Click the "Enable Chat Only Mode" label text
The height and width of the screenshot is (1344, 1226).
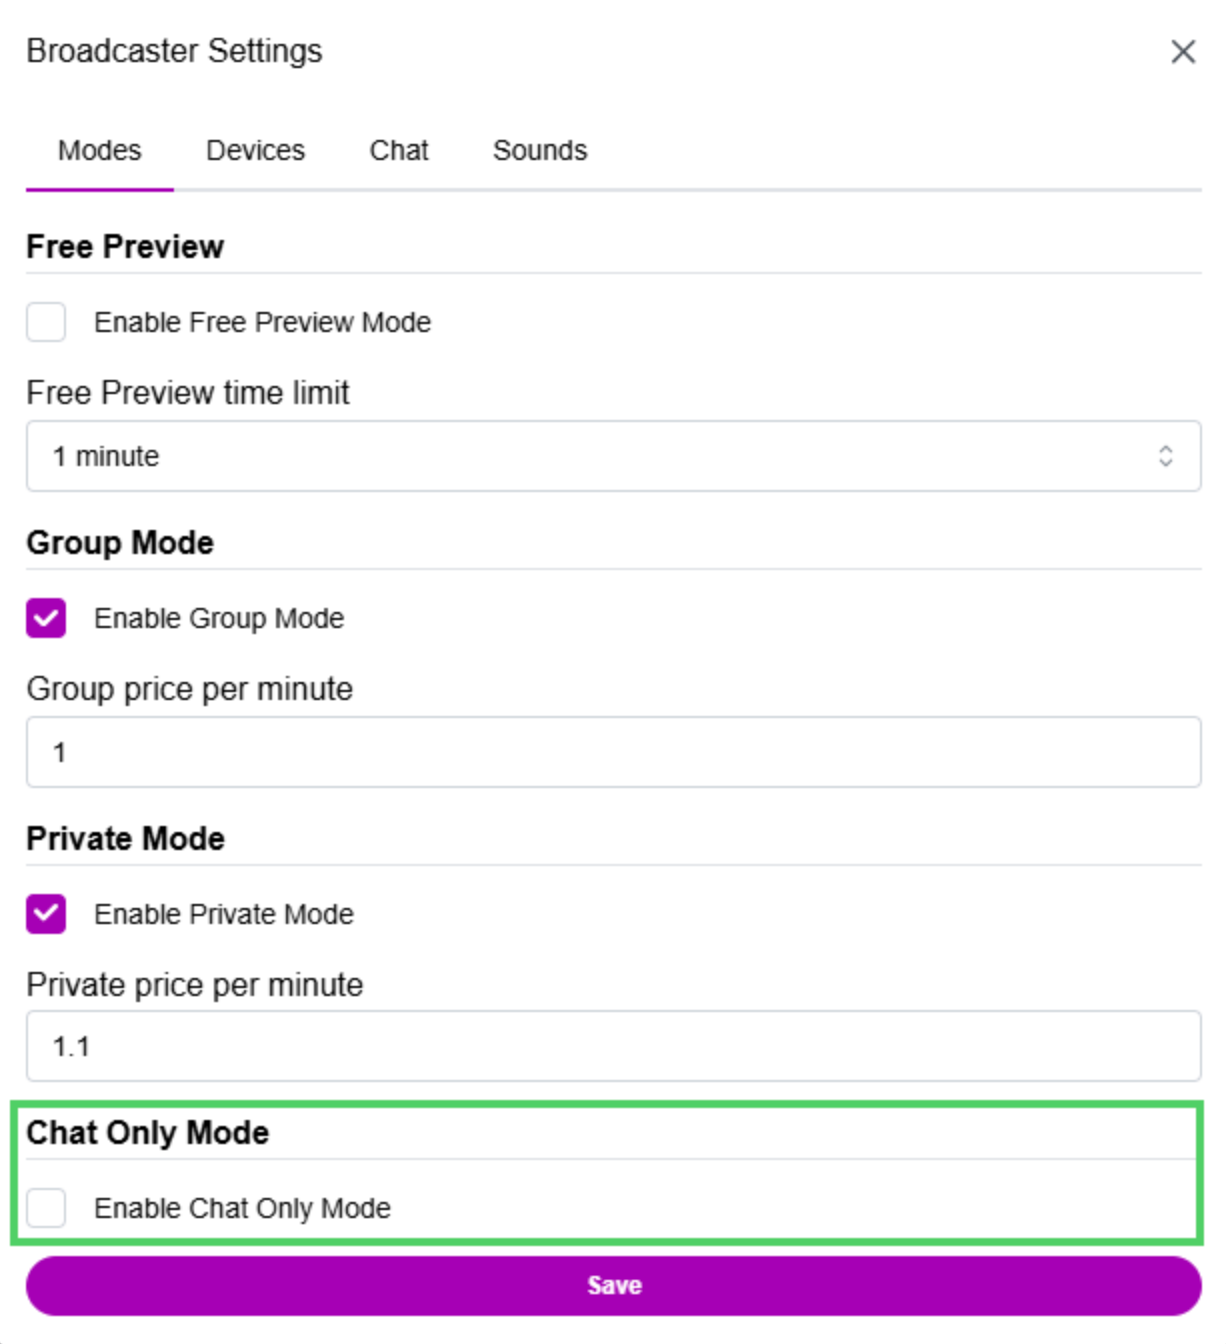tap(242, 1208)
